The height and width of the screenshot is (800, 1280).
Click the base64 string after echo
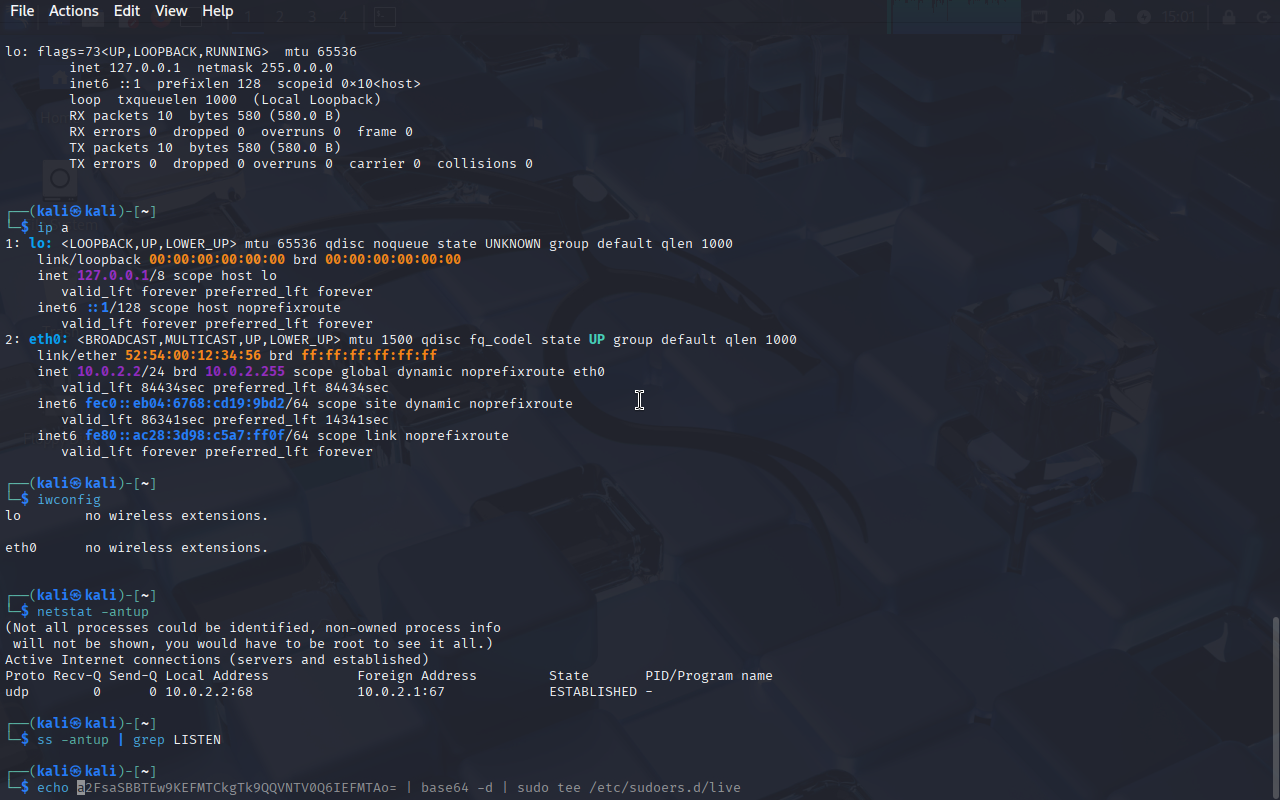click(x=237, y=788)
